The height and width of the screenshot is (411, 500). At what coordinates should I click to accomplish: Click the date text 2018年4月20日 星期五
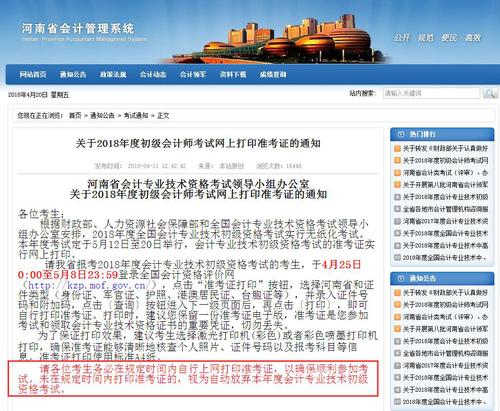[x=38, y=95]
